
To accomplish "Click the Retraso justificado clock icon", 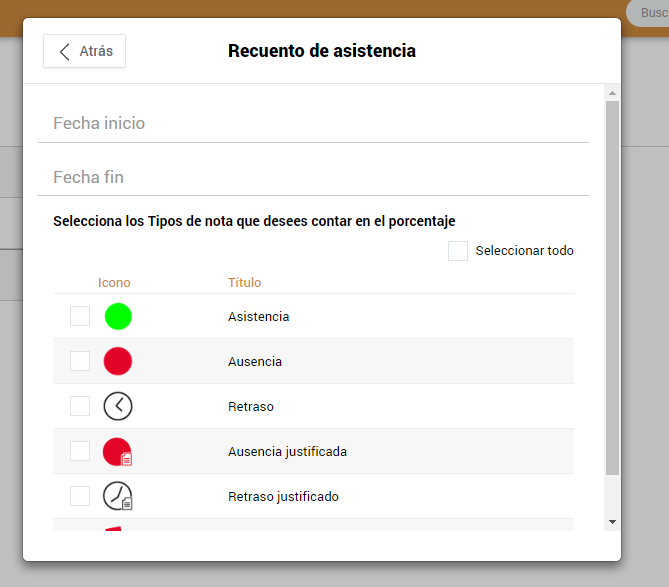I will pos(118,496).
